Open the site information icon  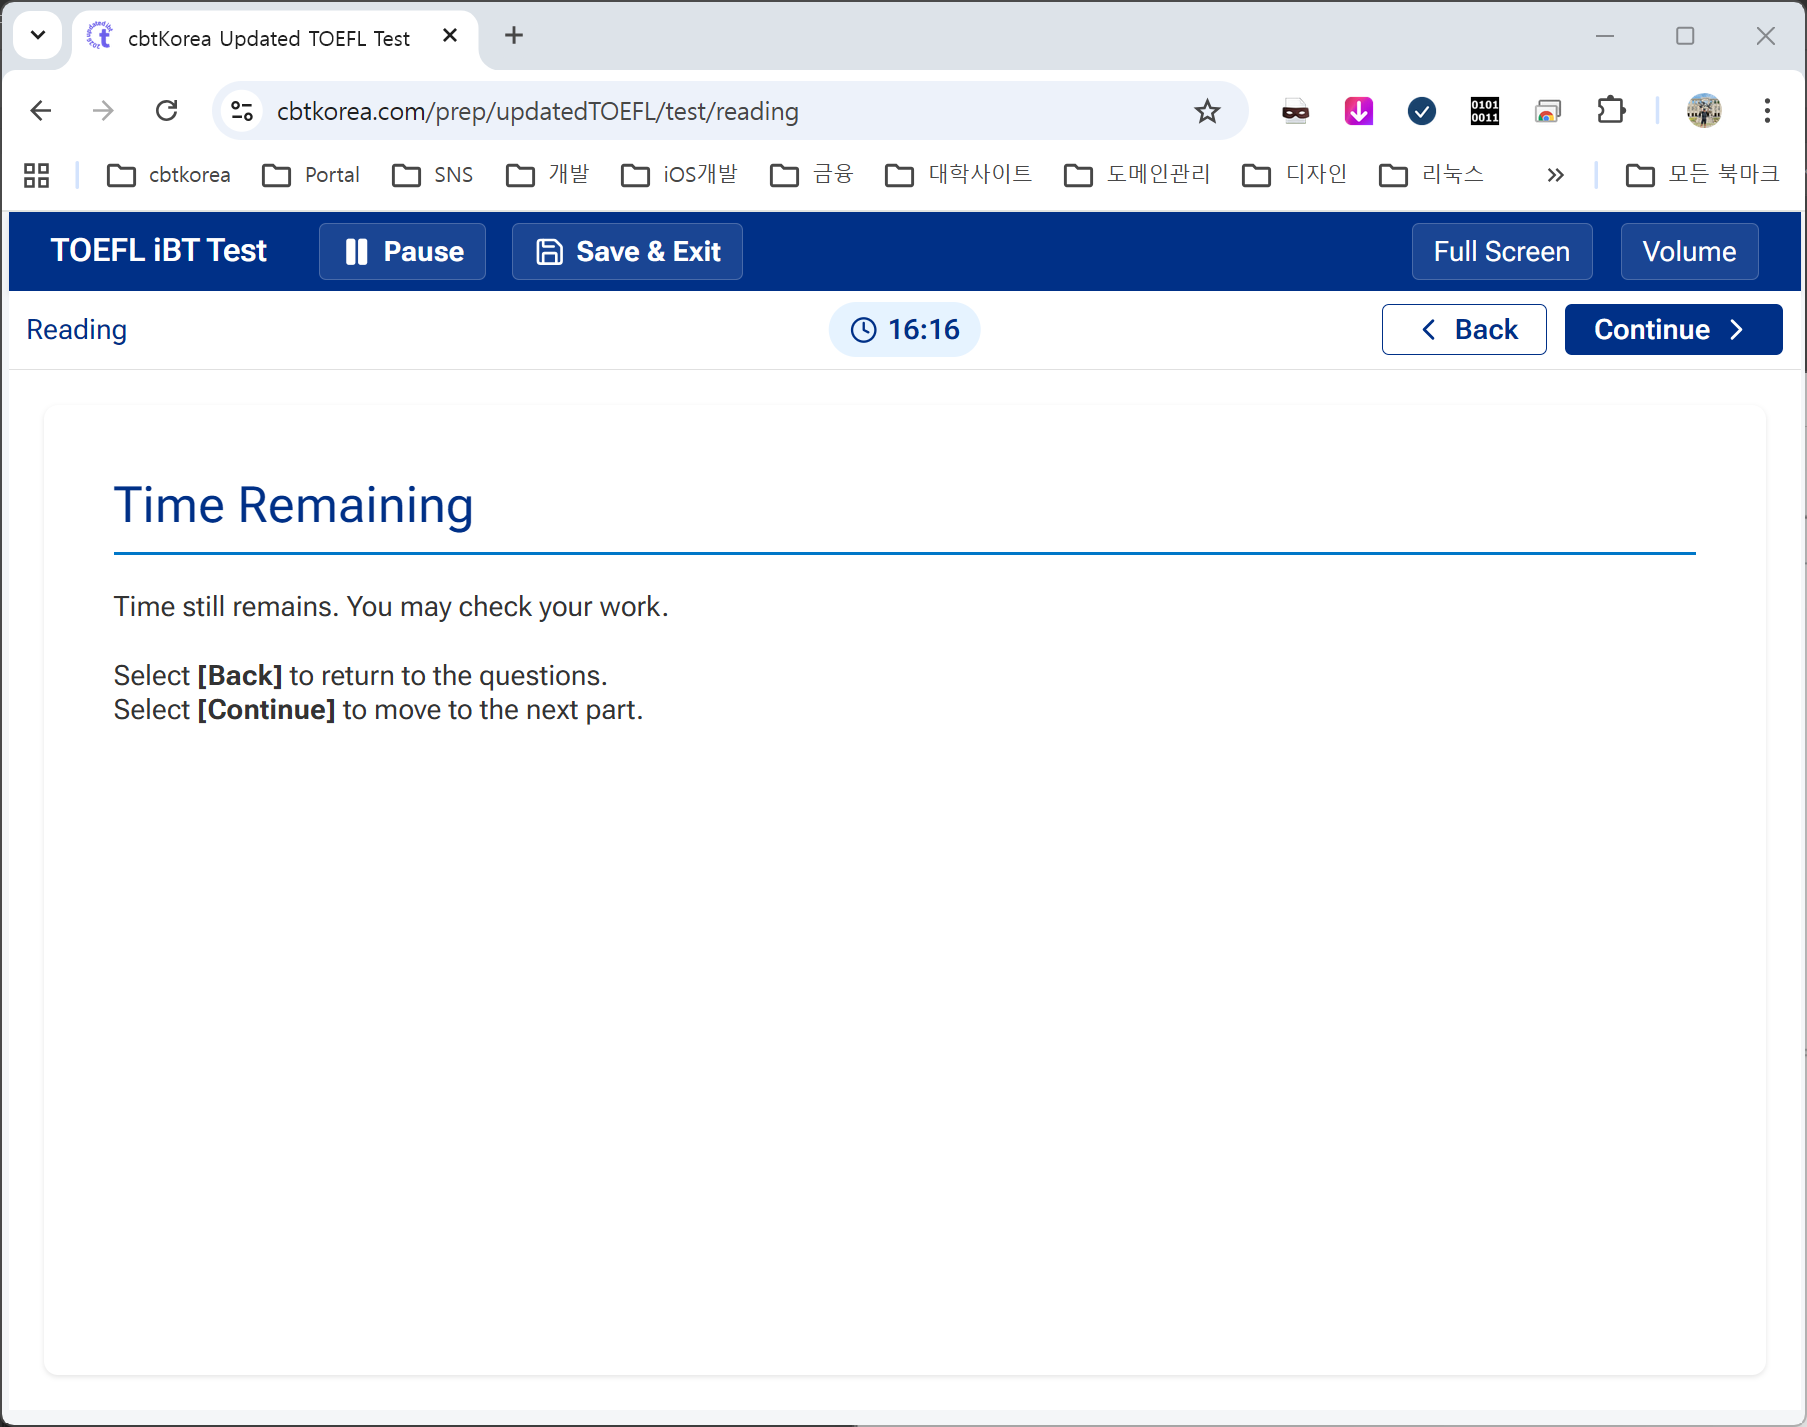pos(242,111)
